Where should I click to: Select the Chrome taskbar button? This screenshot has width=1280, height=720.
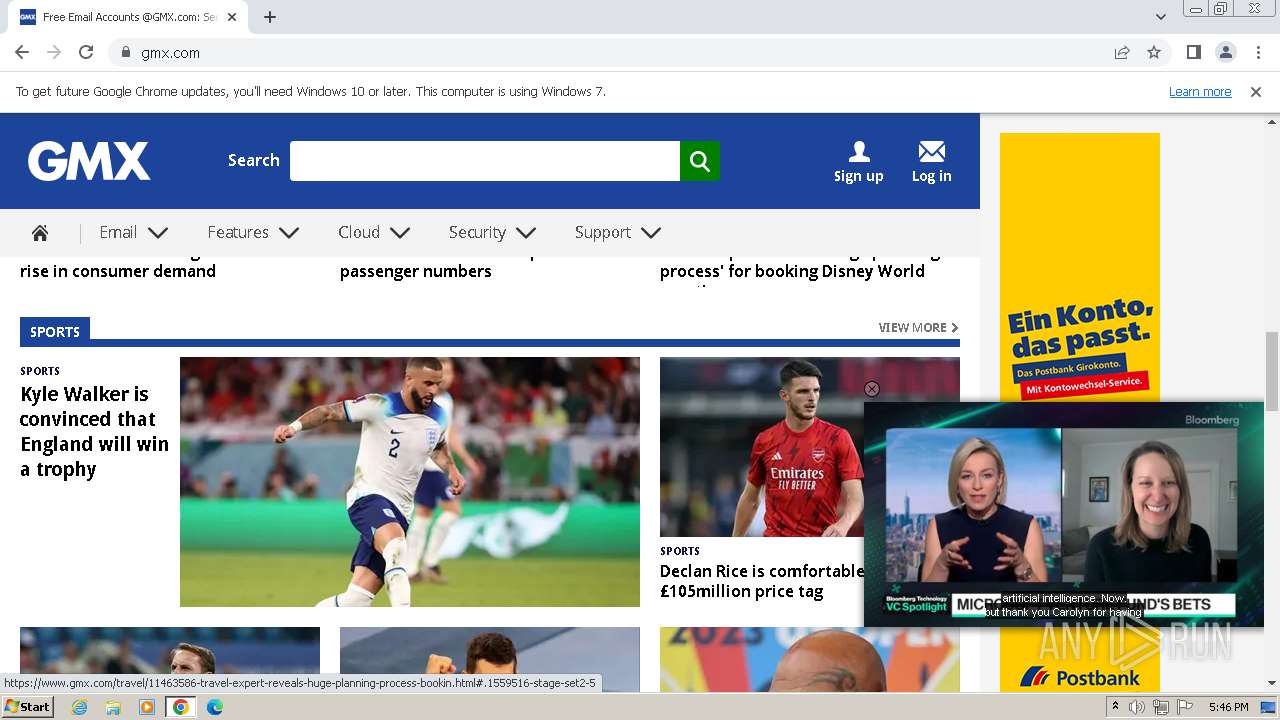[x=180, y=707]
